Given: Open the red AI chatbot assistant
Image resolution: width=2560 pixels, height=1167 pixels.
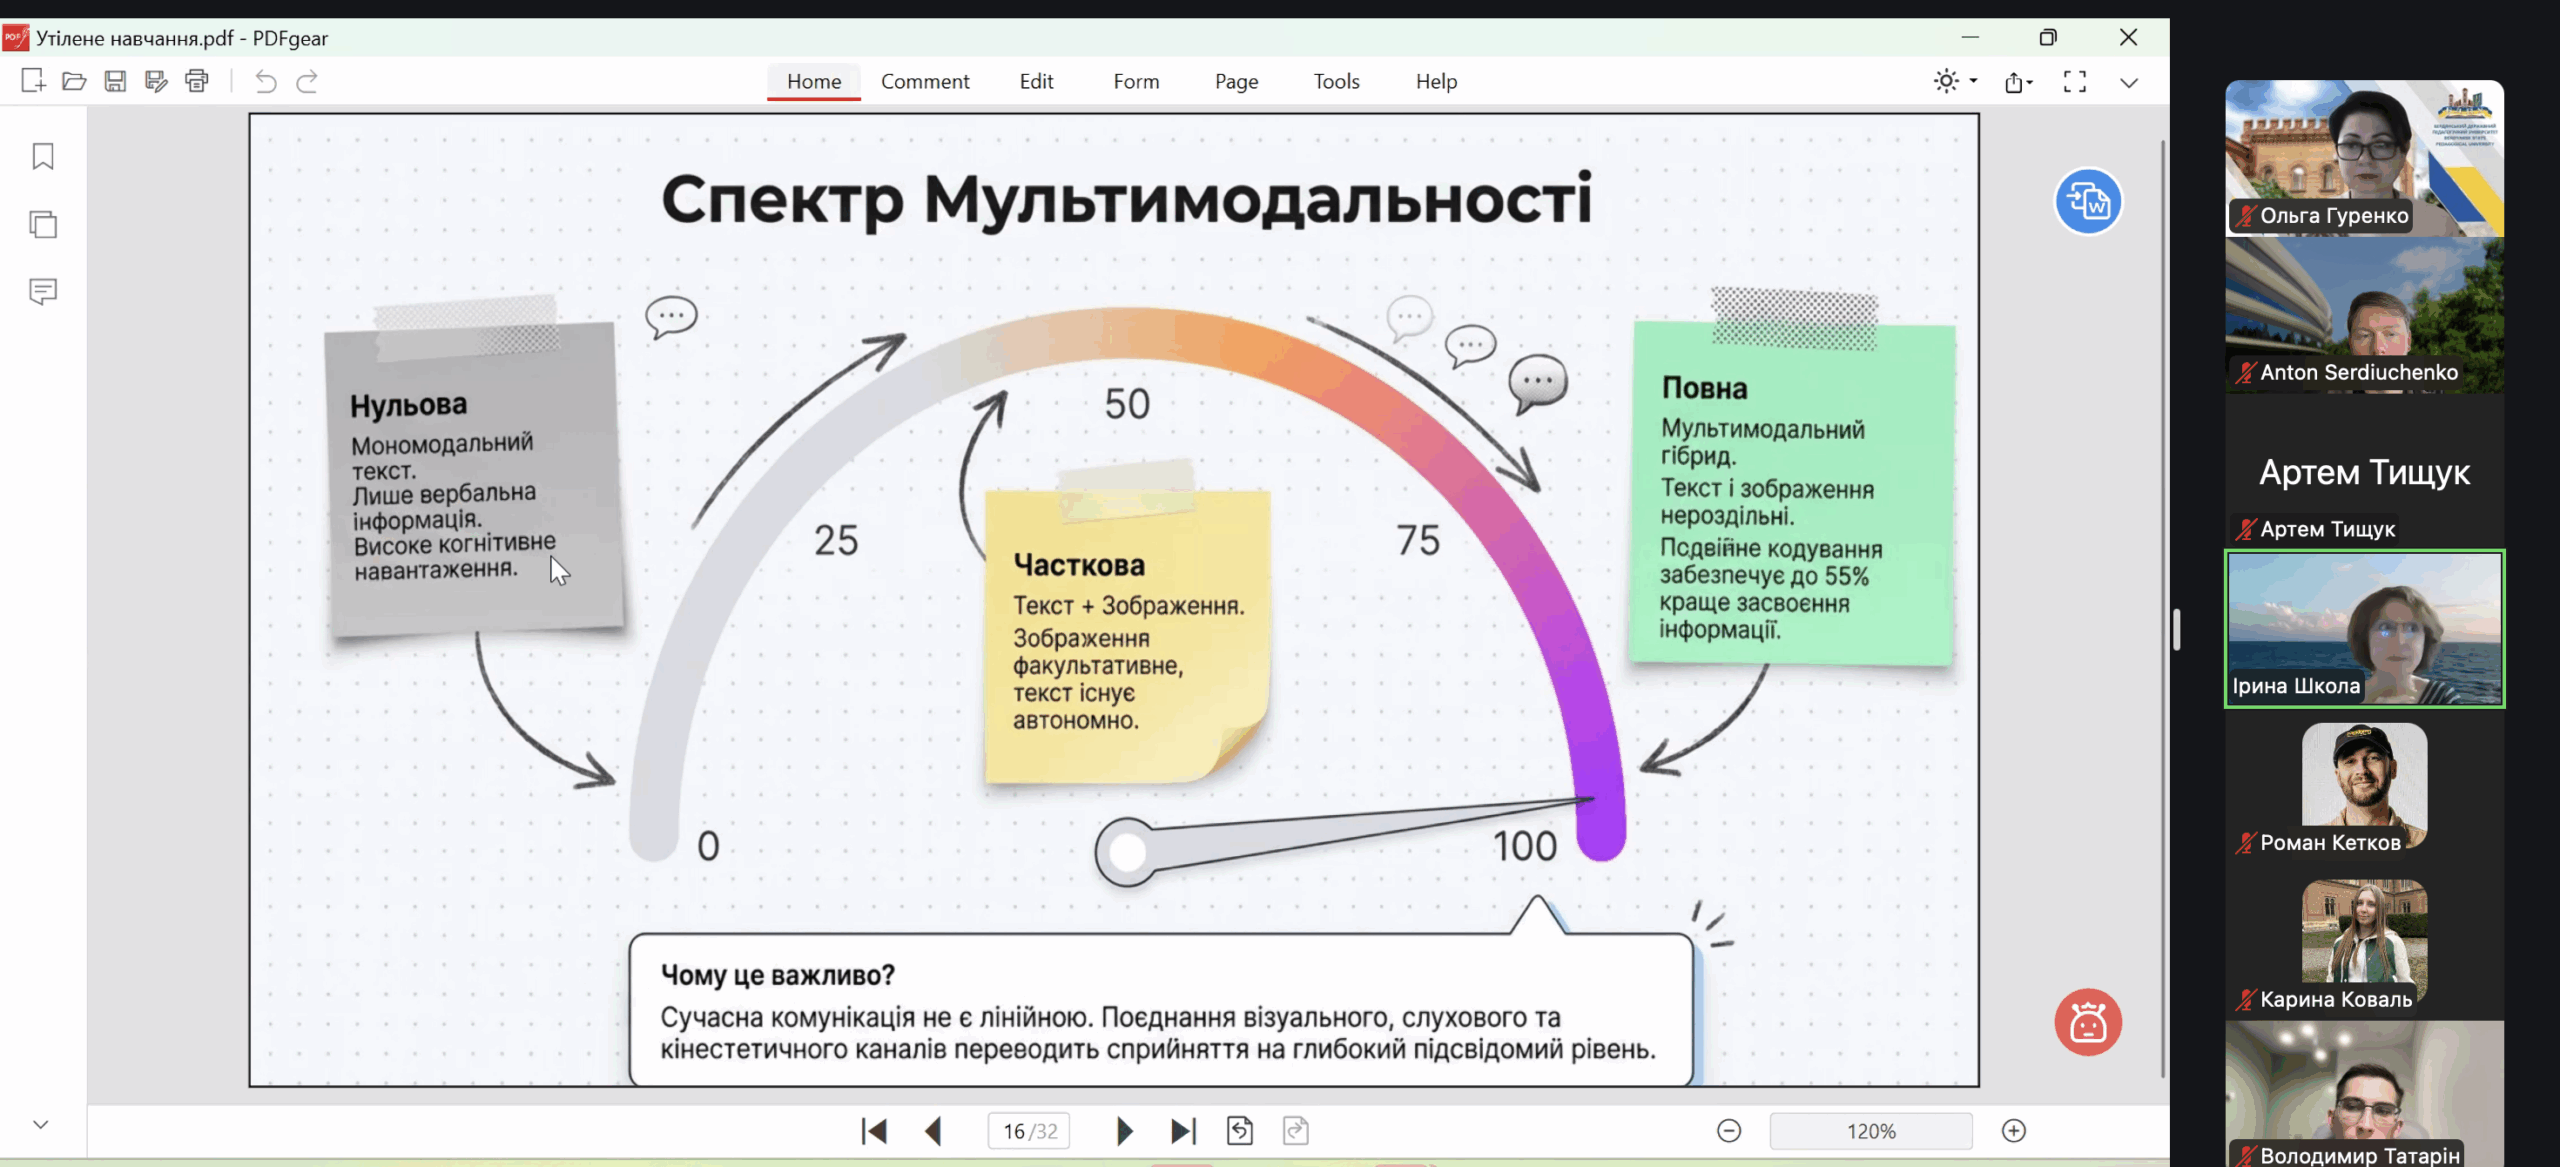Looking at the screenshot, I should coord(2088,1022).
